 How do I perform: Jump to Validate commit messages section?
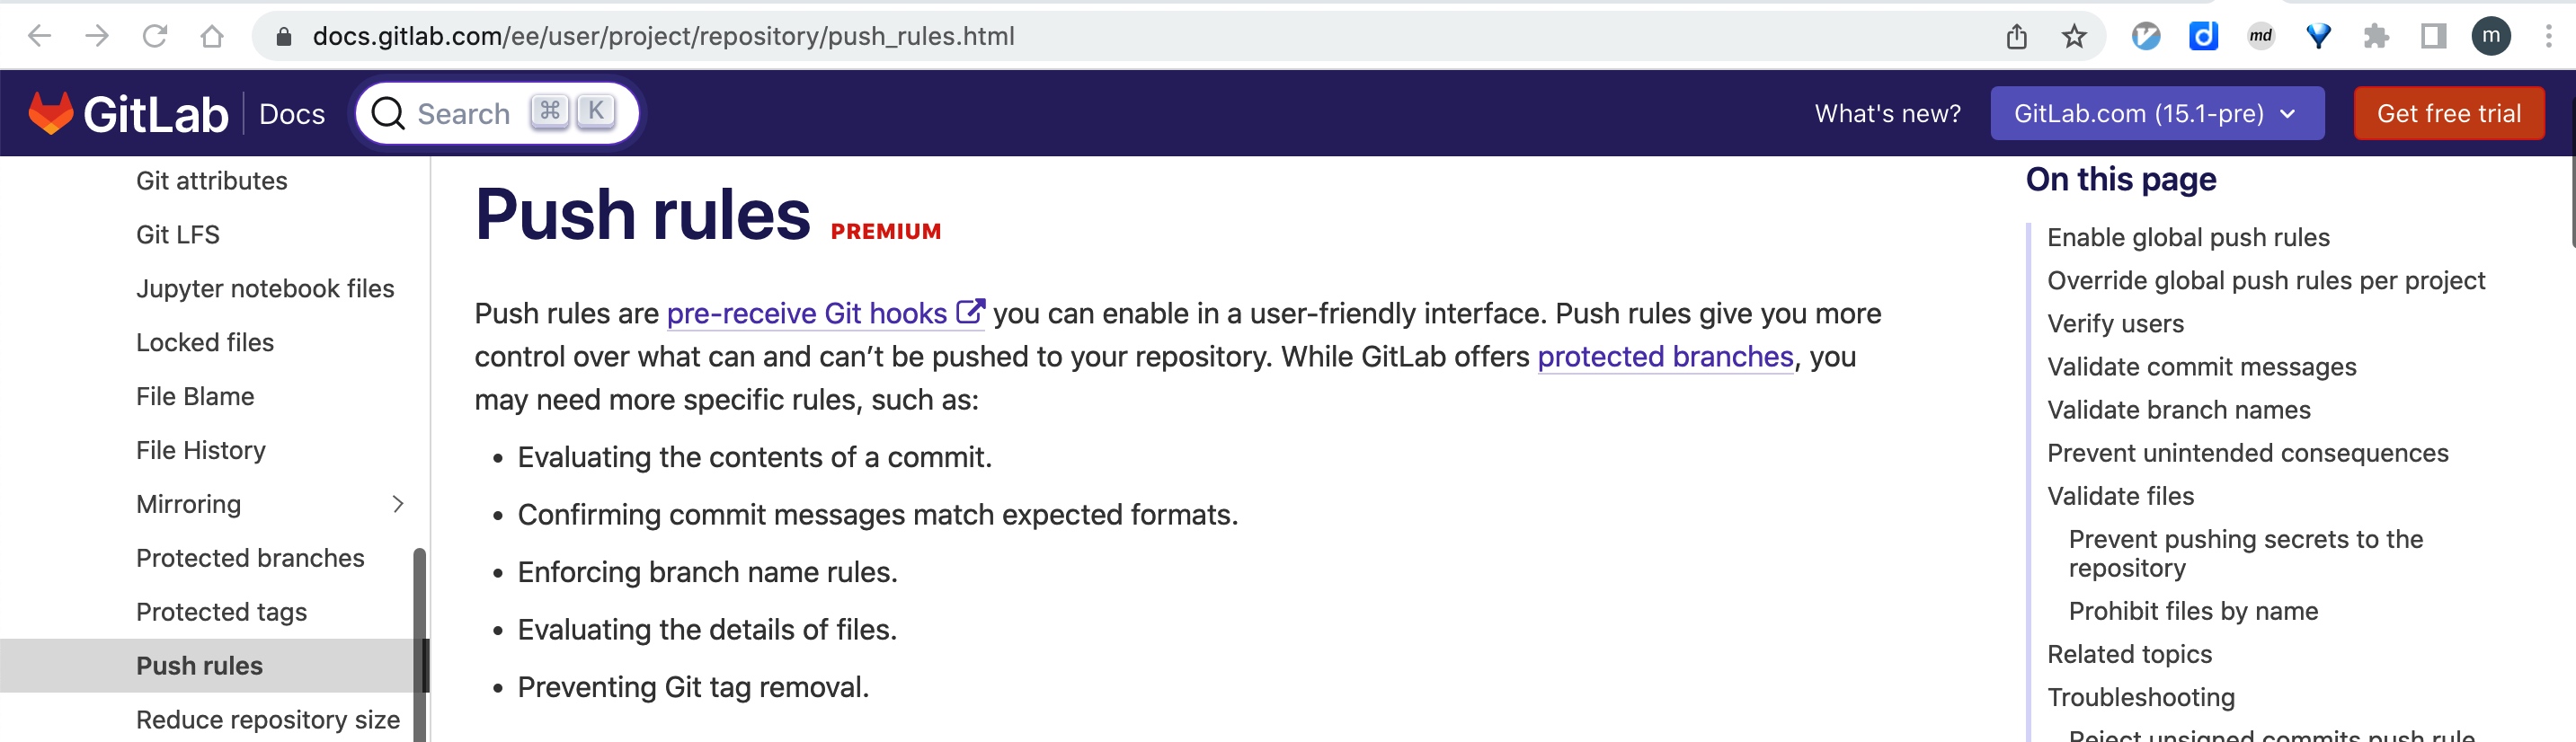pyautogui.click(x=2201, y=367)
